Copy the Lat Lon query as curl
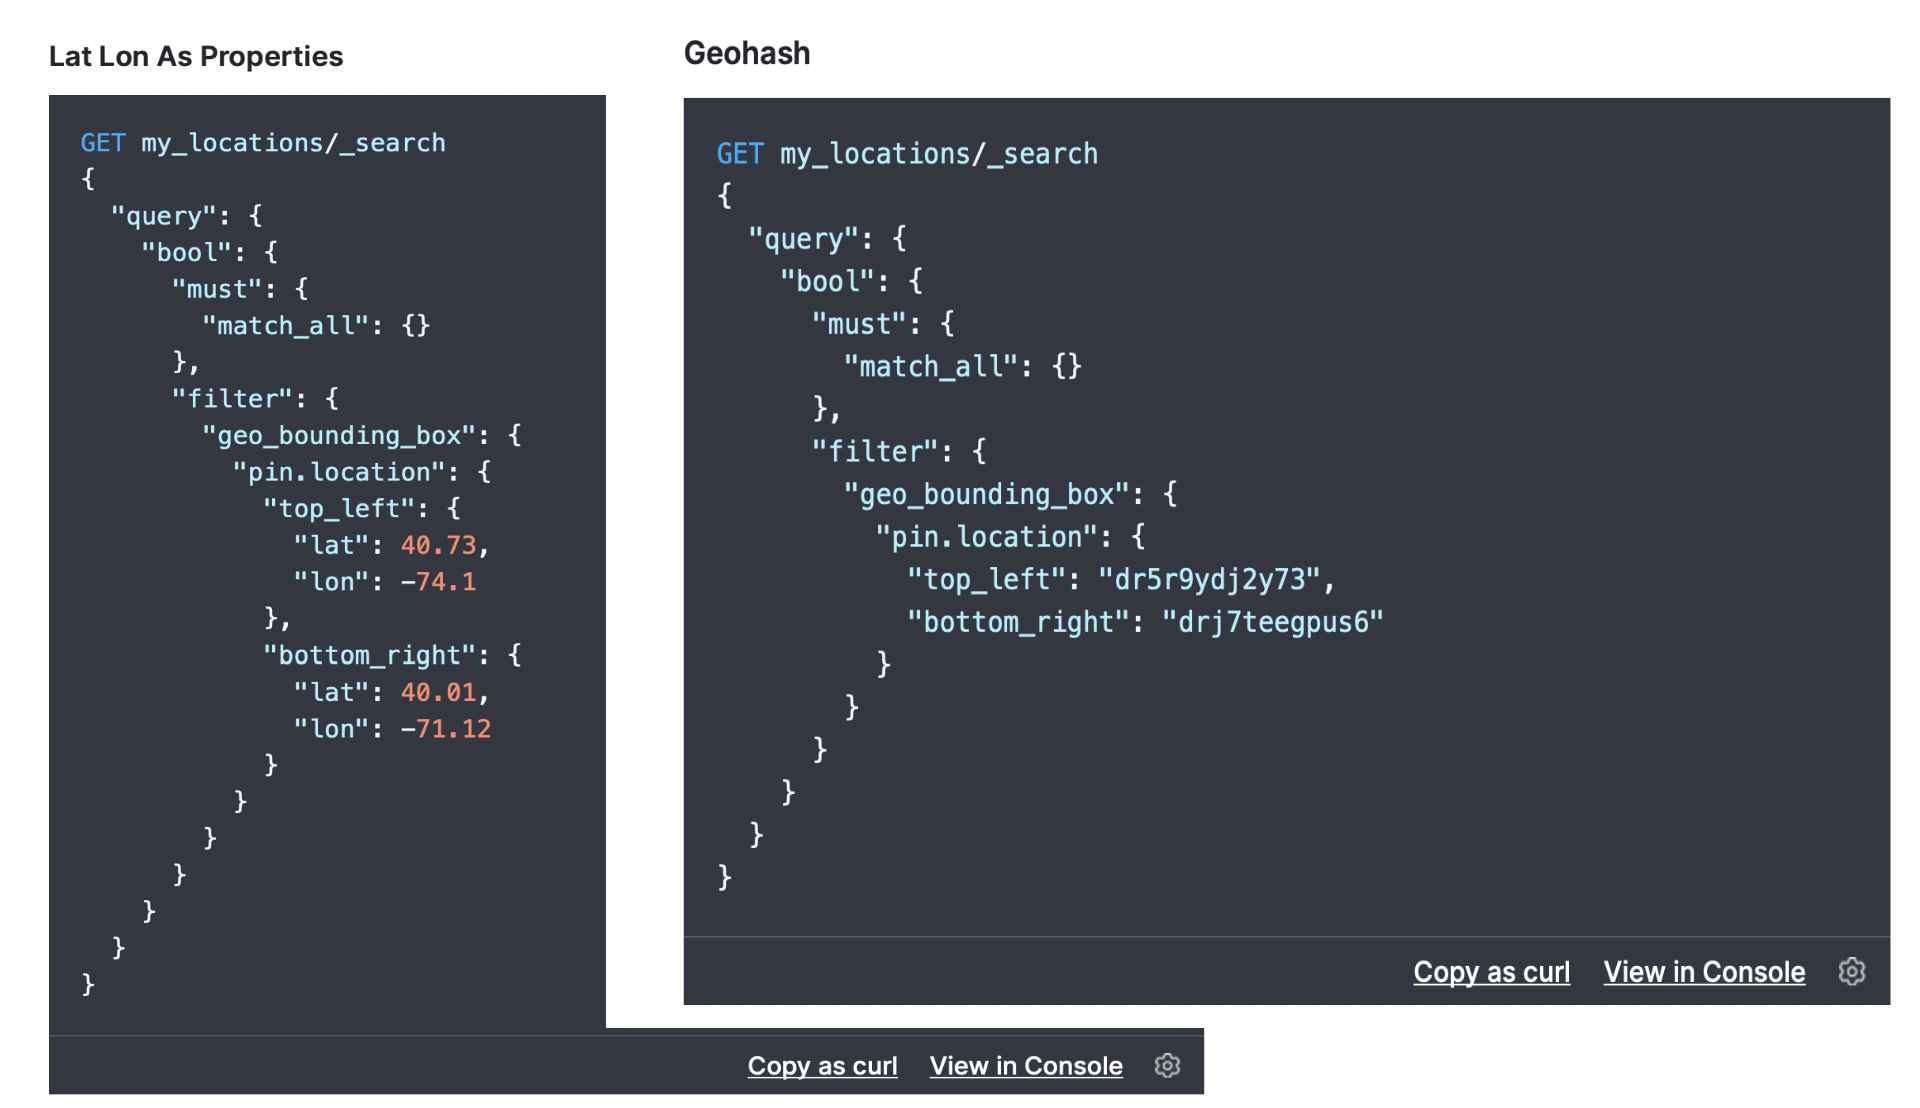Image resolution: width=1920 pixels, height=1108 pixels. tap(822, 1066)
